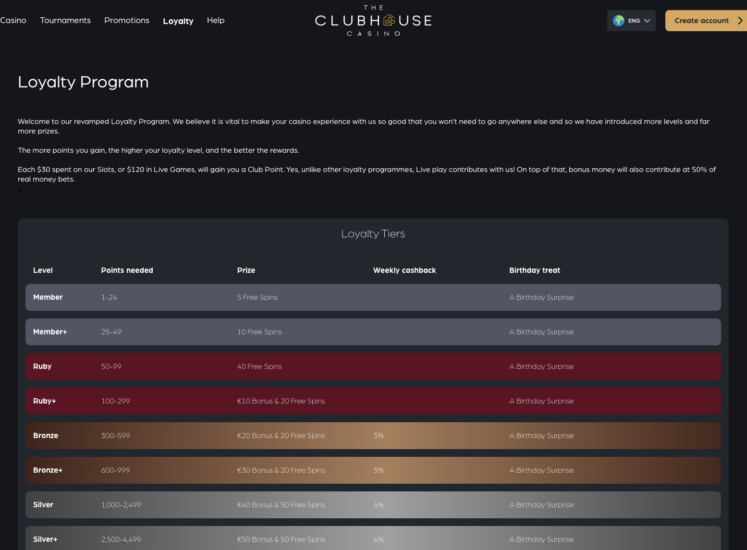This screenshot has width=747, height=550.
Task: Click the Ruby+ loyalty tier row
Action: pos(373,401)
